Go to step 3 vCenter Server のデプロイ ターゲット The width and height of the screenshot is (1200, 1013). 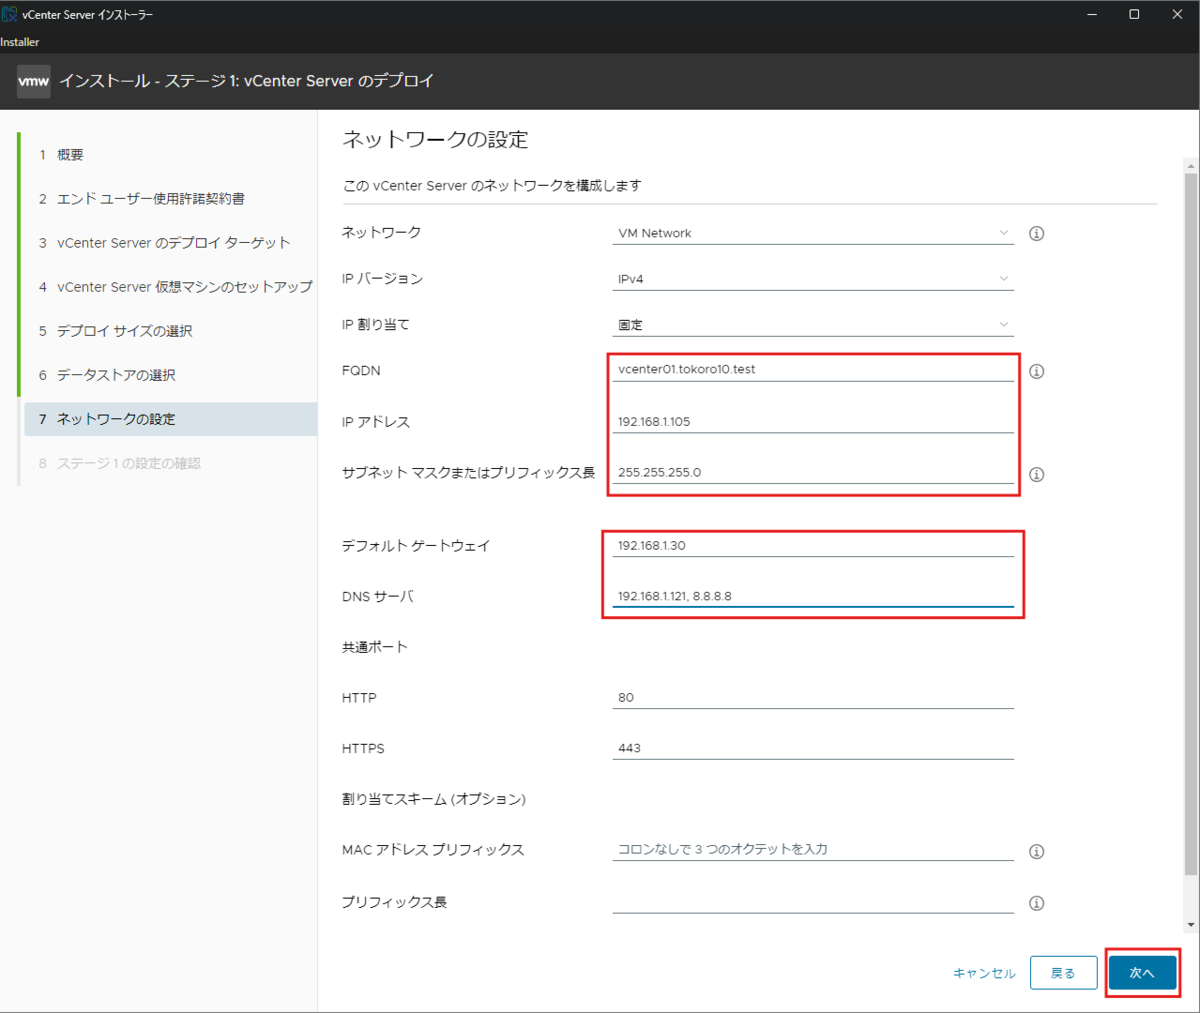[x=169, y=243]
